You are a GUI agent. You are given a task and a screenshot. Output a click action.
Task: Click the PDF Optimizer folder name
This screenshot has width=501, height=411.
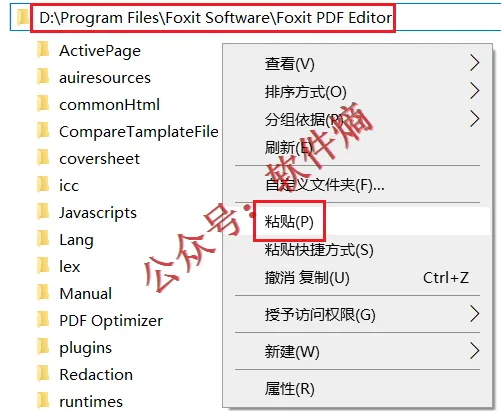[111, 321]
